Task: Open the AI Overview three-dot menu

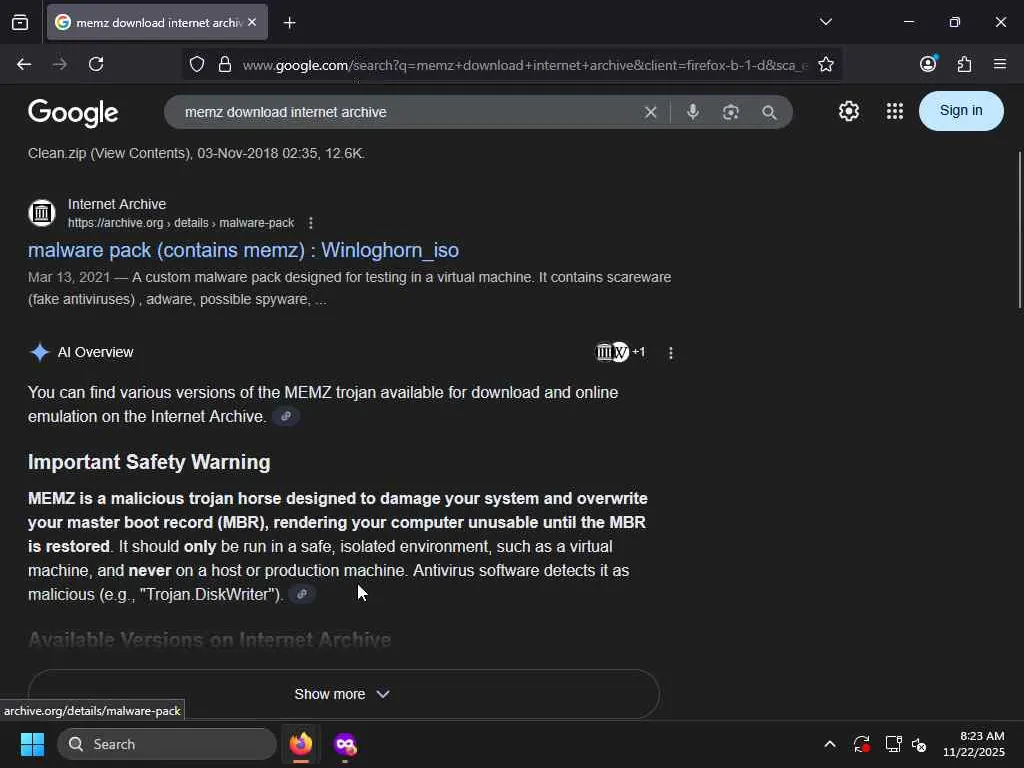Action: click(671, 353)
